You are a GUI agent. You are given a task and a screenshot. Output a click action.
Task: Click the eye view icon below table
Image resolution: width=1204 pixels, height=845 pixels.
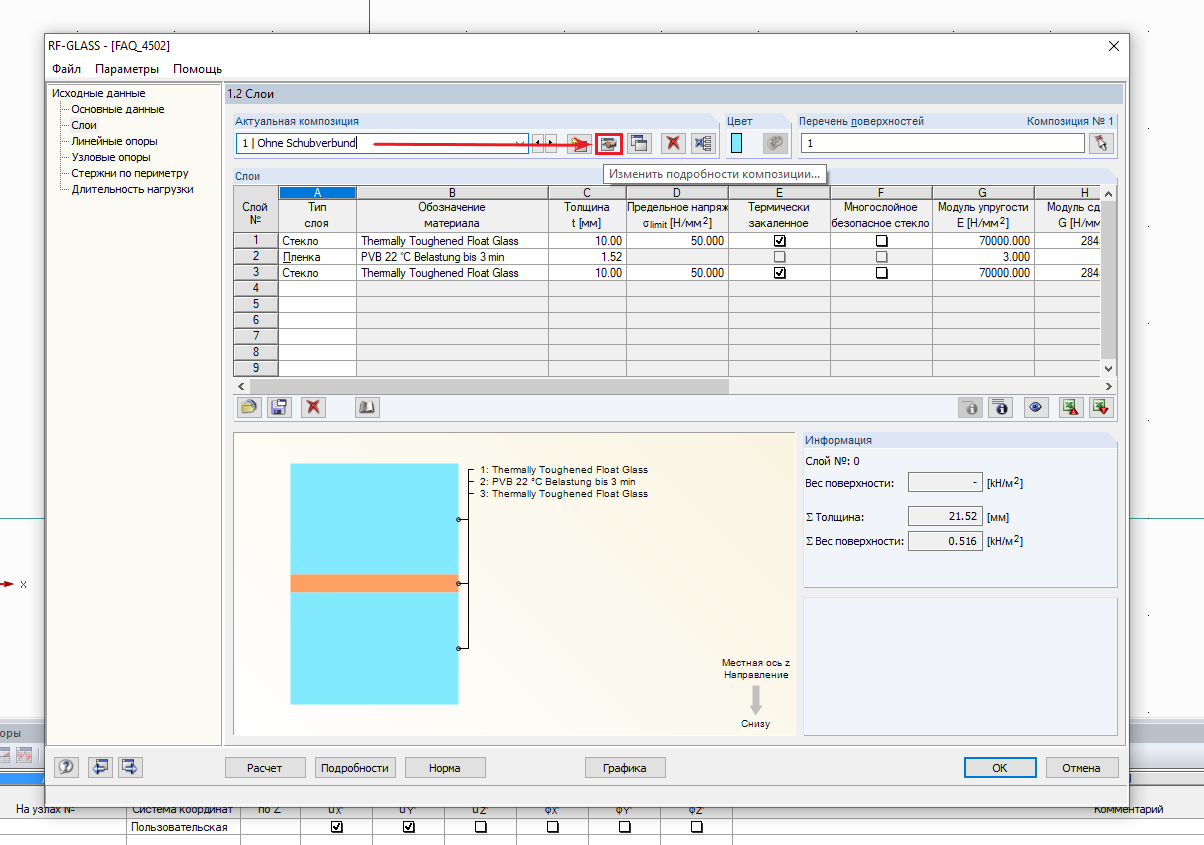1035,407
